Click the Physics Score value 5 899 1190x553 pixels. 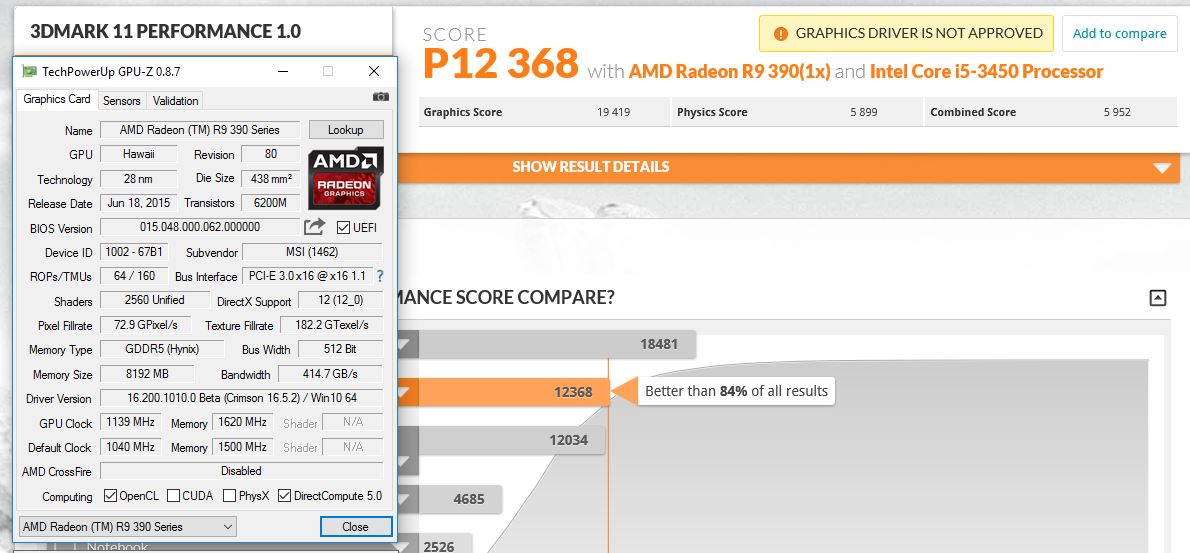point(864,112)
